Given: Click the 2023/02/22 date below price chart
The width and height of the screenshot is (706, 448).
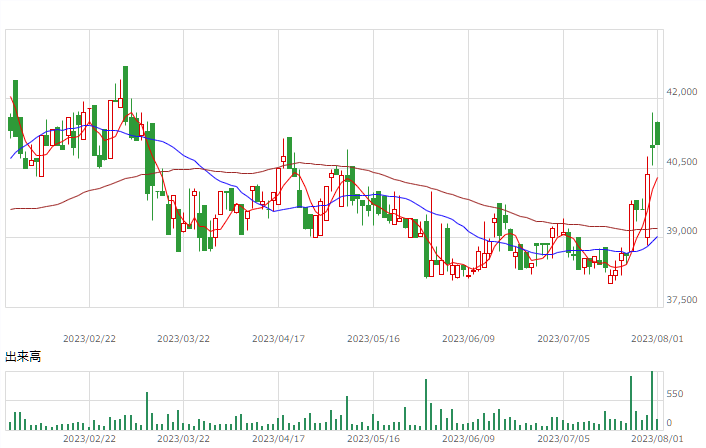Looking at the screenshot, I should point(89,339).
